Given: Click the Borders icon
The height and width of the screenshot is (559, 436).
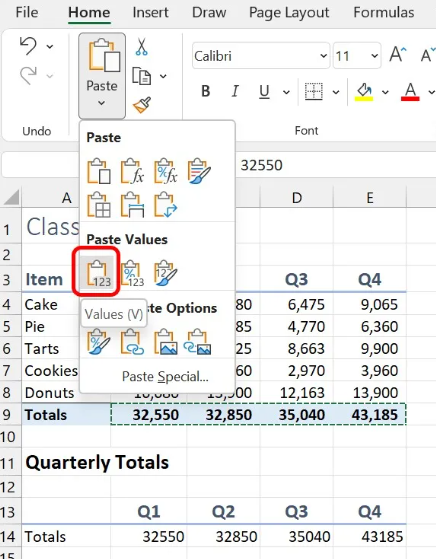Looking at the screenshot, I should [x=314, y=91].
